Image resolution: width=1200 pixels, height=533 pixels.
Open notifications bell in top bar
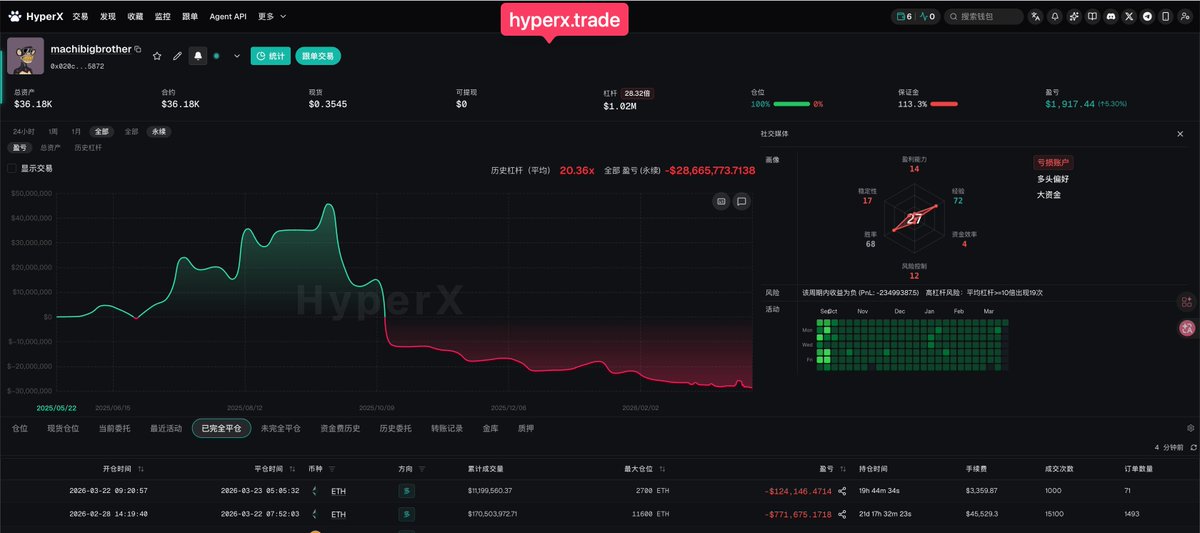click(x=1054, y=17)
